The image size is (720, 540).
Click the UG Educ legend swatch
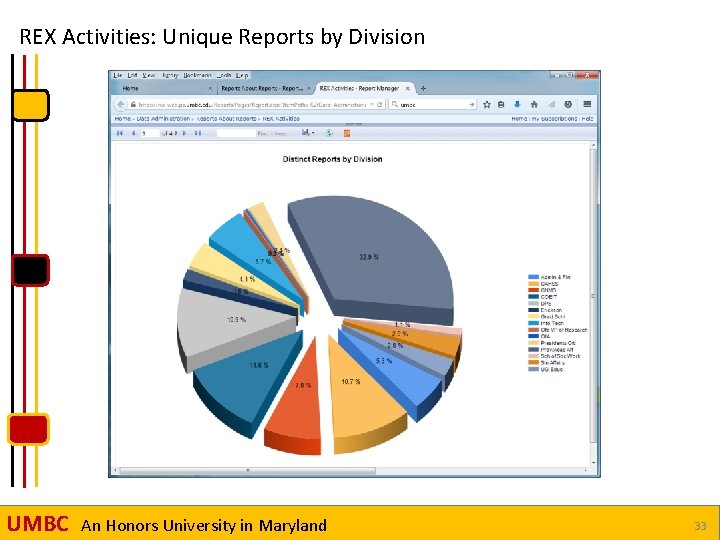(533, 369)
